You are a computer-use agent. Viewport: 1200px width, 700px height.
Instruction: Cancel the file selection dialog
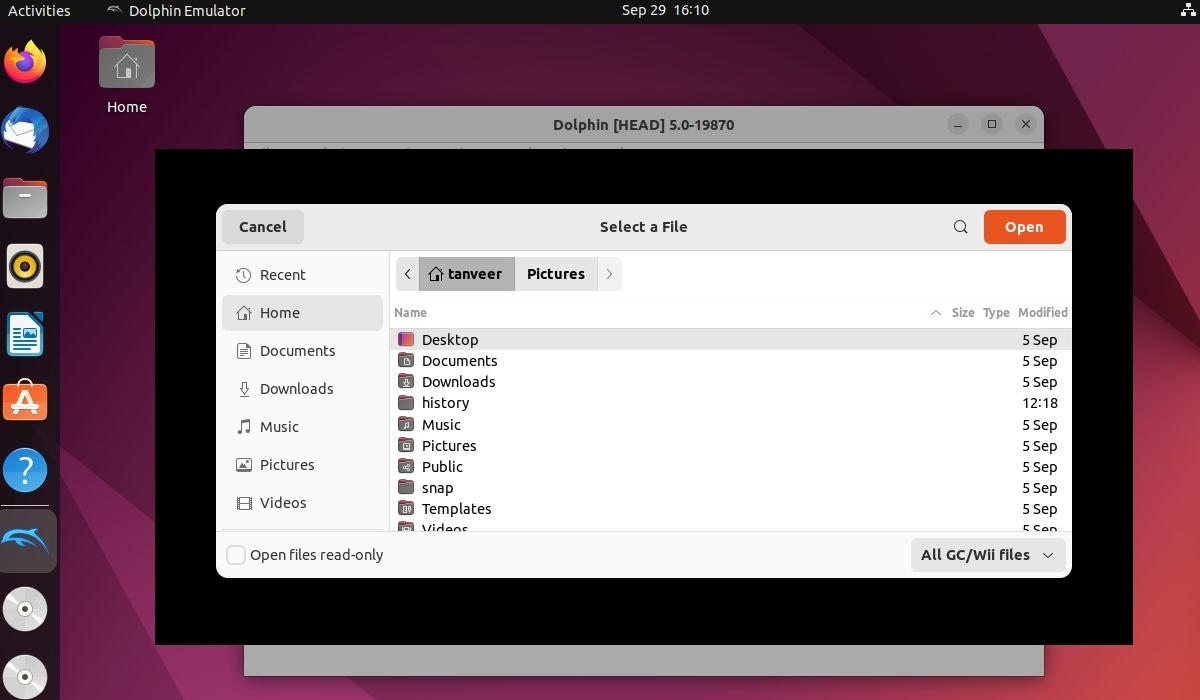262,227
